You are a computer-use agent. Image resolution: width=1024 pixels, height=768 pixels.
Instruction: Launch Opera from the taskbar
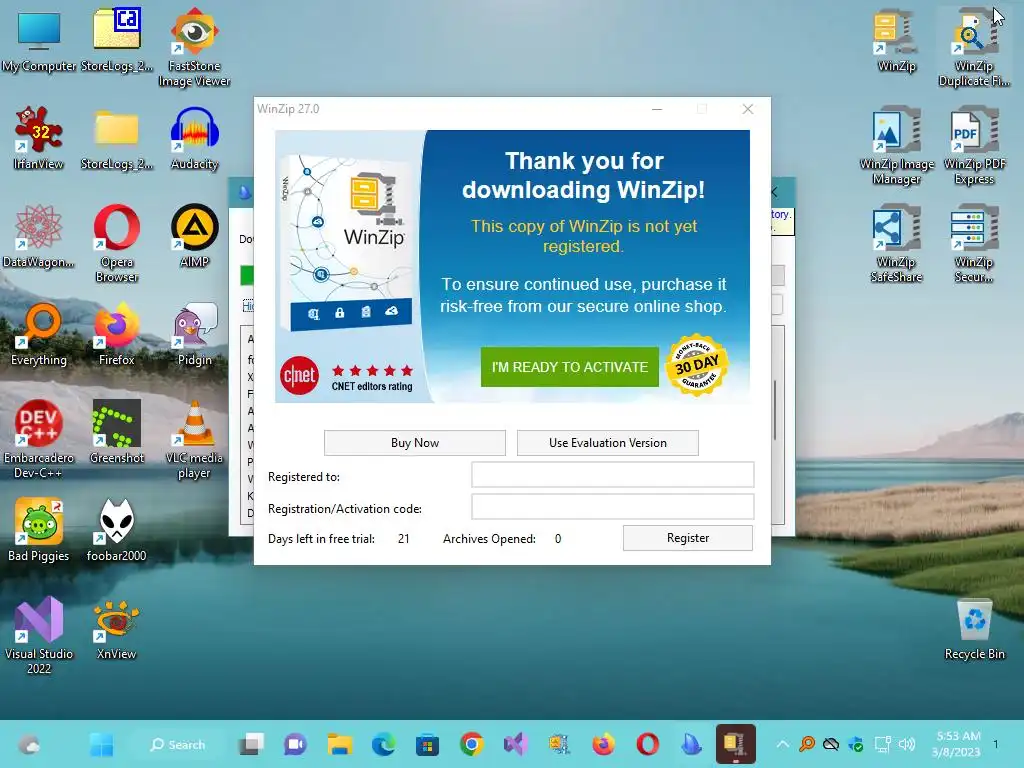(x=647, y=744)
